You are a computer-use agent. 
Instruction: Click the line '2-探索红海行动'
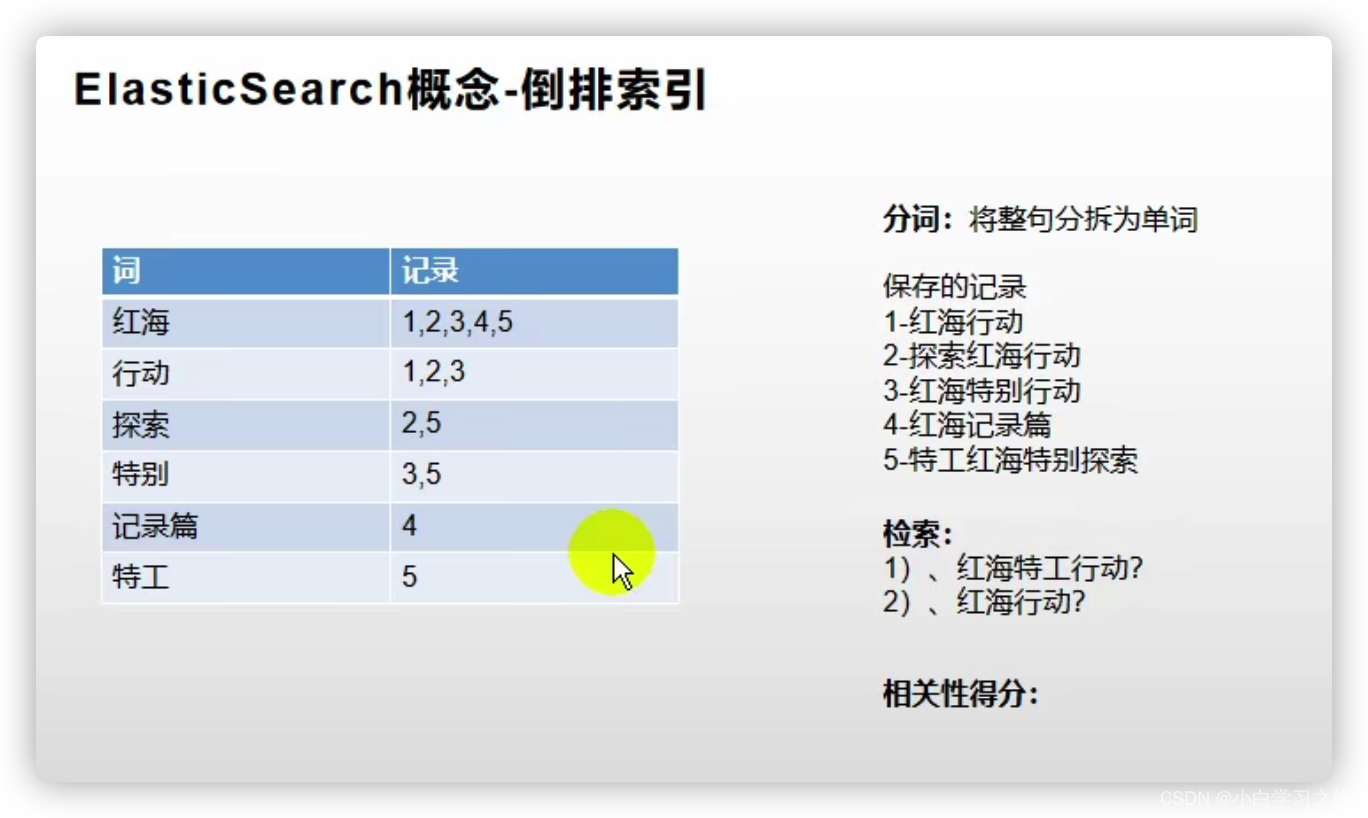coord(982,356)
